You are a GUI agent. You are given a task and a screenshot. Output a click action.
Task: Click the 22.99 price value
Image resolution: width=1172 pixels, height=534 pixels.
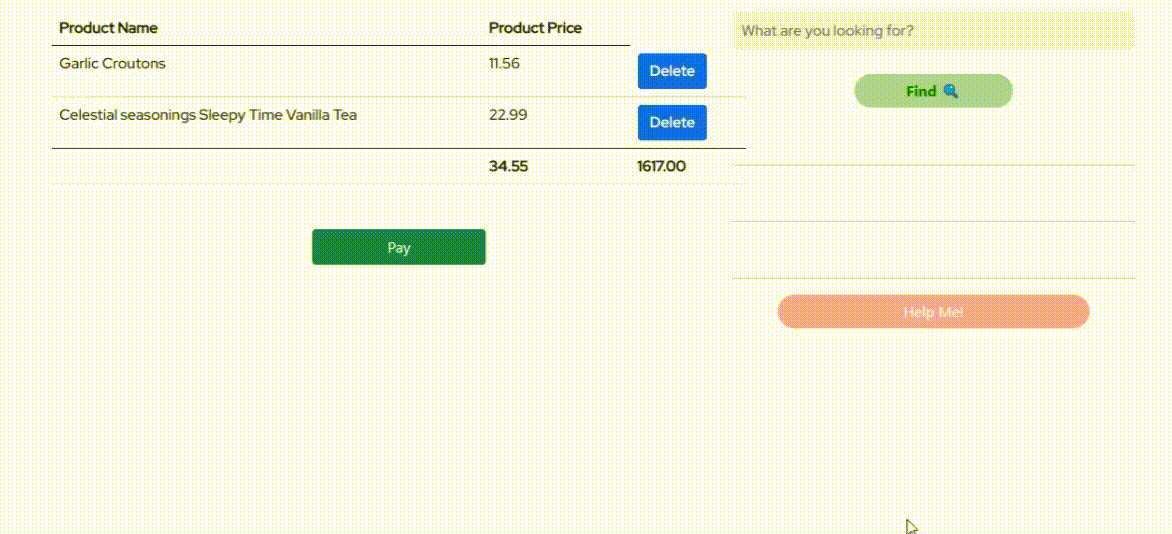pos(508,115)
